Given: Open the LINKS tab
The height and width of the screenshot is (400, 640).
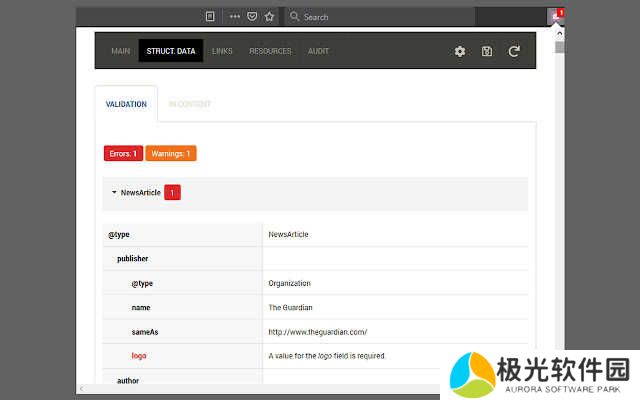Looking at the screenshot, I should pyautogui.click(x=222, y=51).
